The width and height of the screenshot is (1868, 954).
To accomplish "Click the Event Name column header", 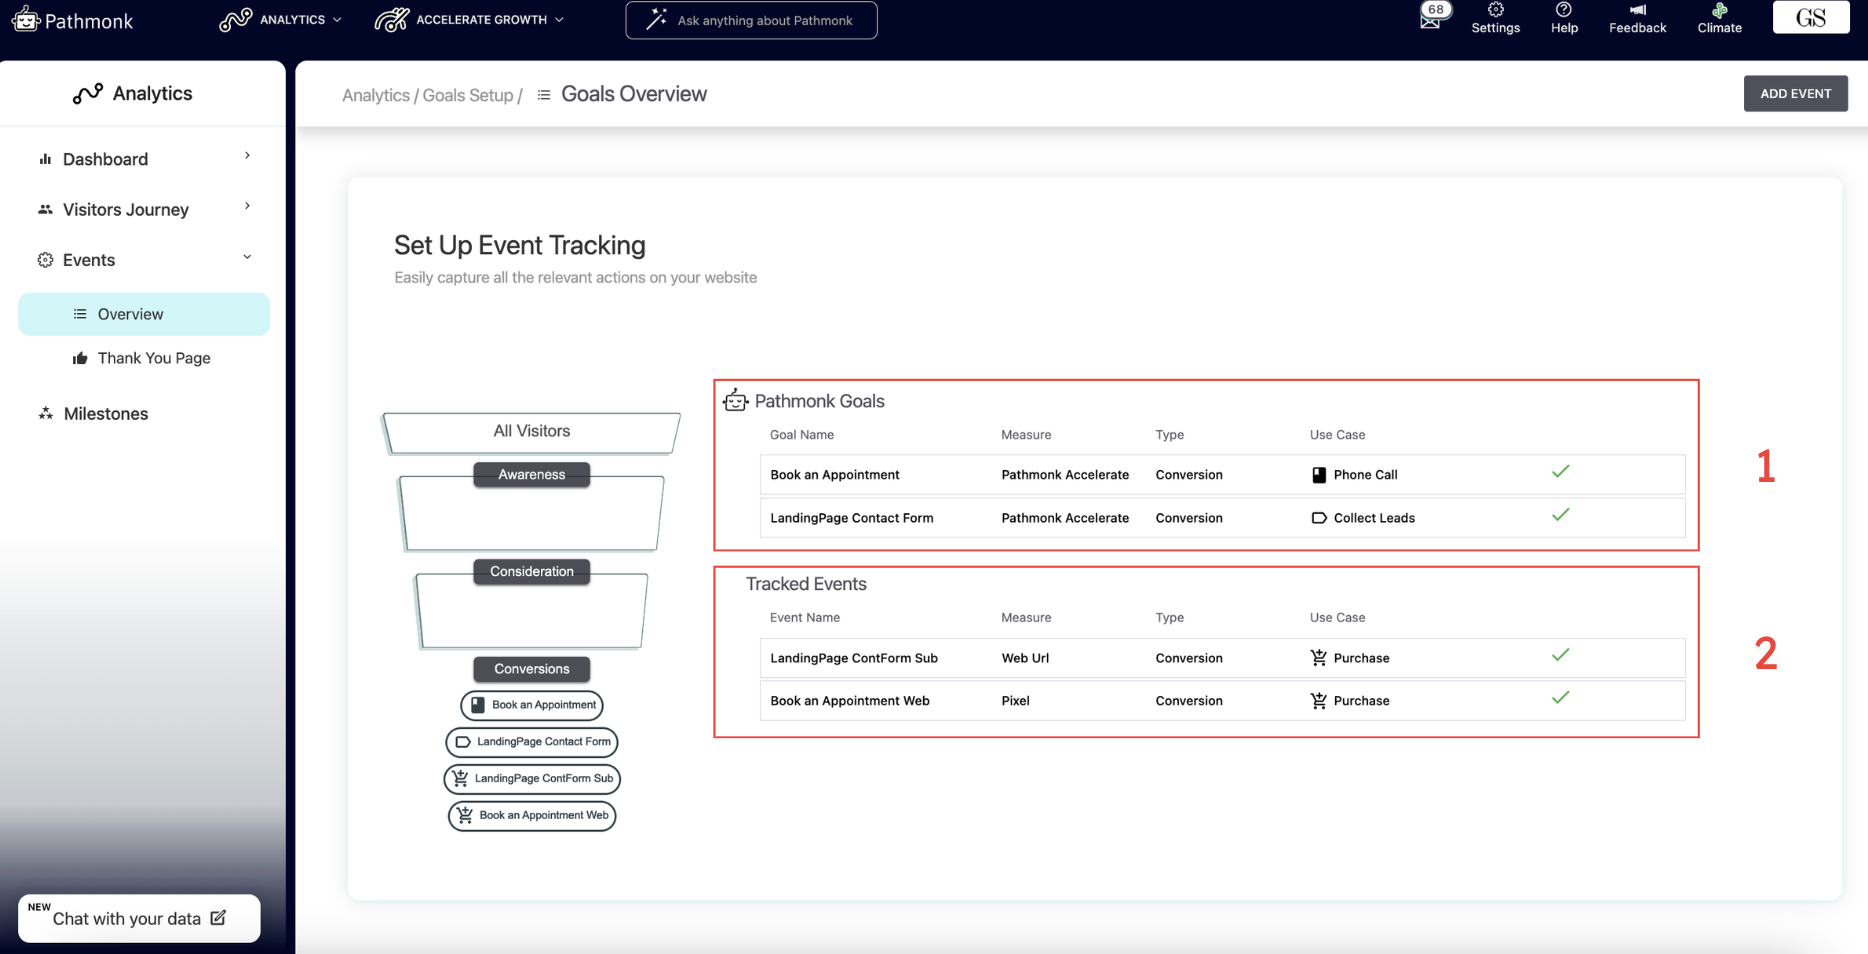I will coord(805,618).
